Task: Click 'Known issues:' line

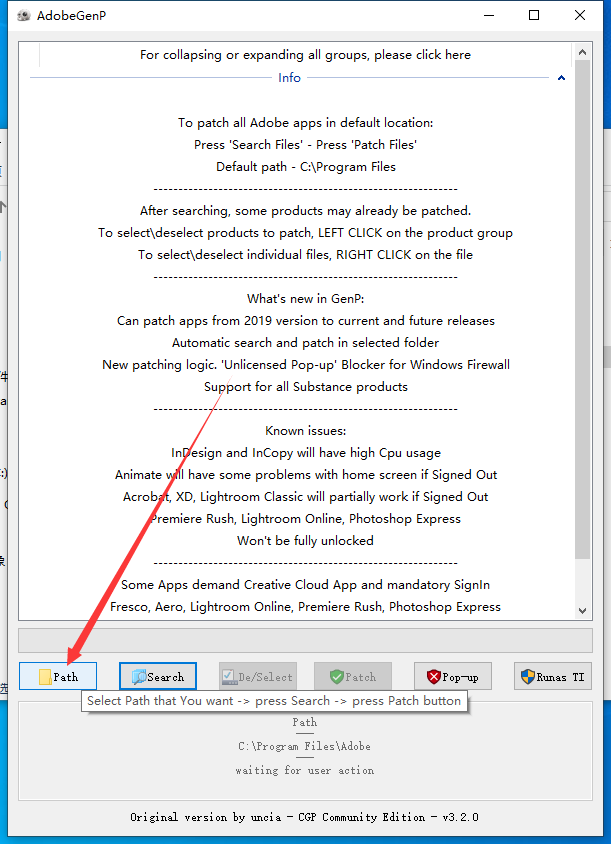Action: tap(305, 431)
